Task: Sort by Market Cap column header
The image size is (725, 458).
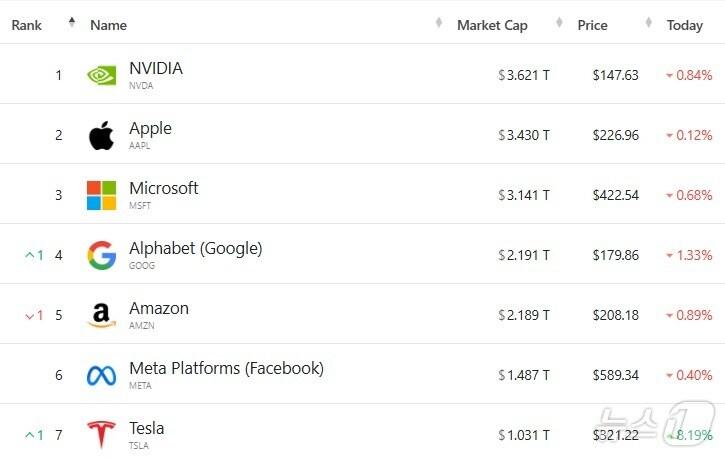Action: pyautogui.click(x=491, y=25)
